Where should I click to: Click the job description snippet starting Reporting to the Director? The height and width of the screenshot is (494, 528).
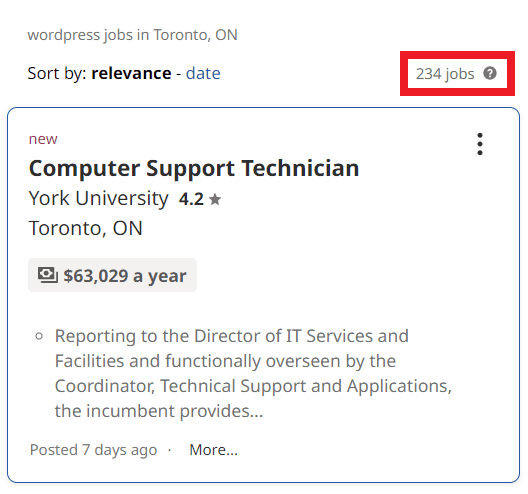(253, 373)
